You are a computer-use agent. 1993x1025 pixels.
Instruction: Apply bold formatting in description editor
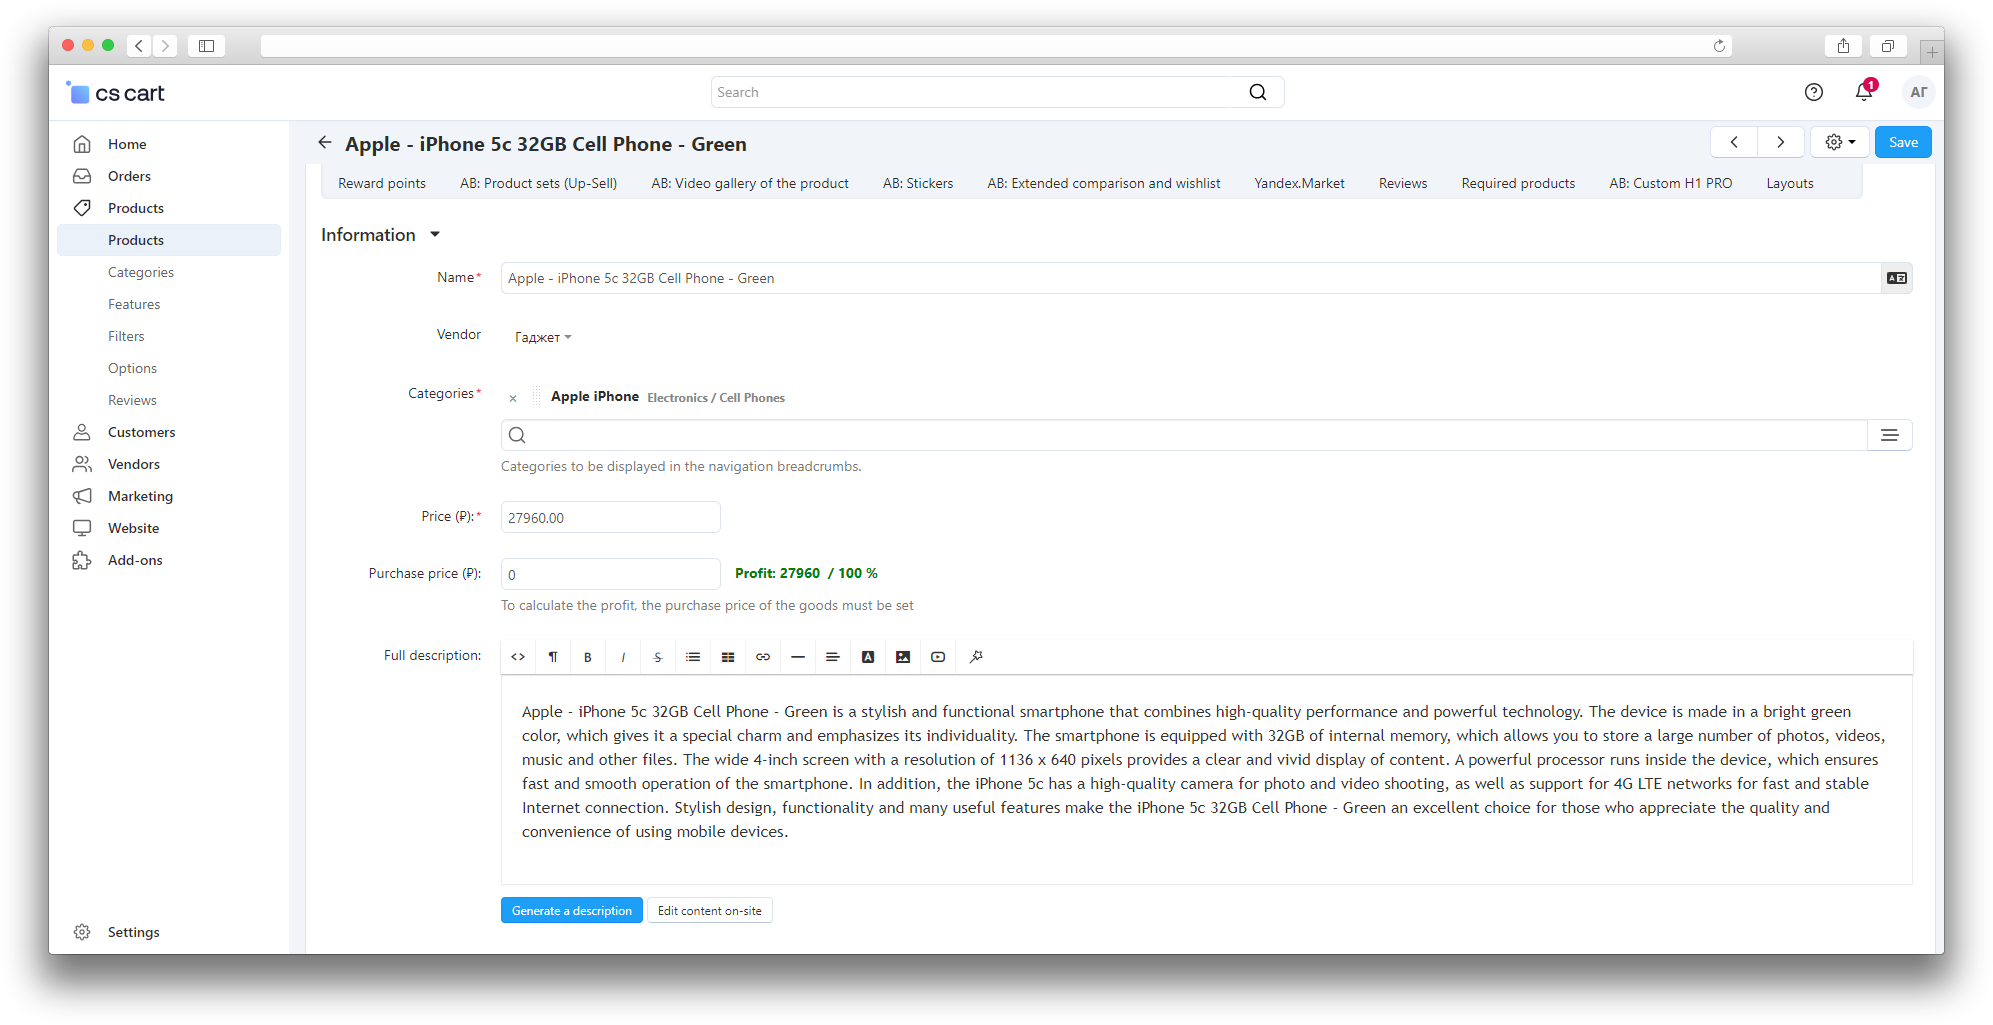click(588, 657)
